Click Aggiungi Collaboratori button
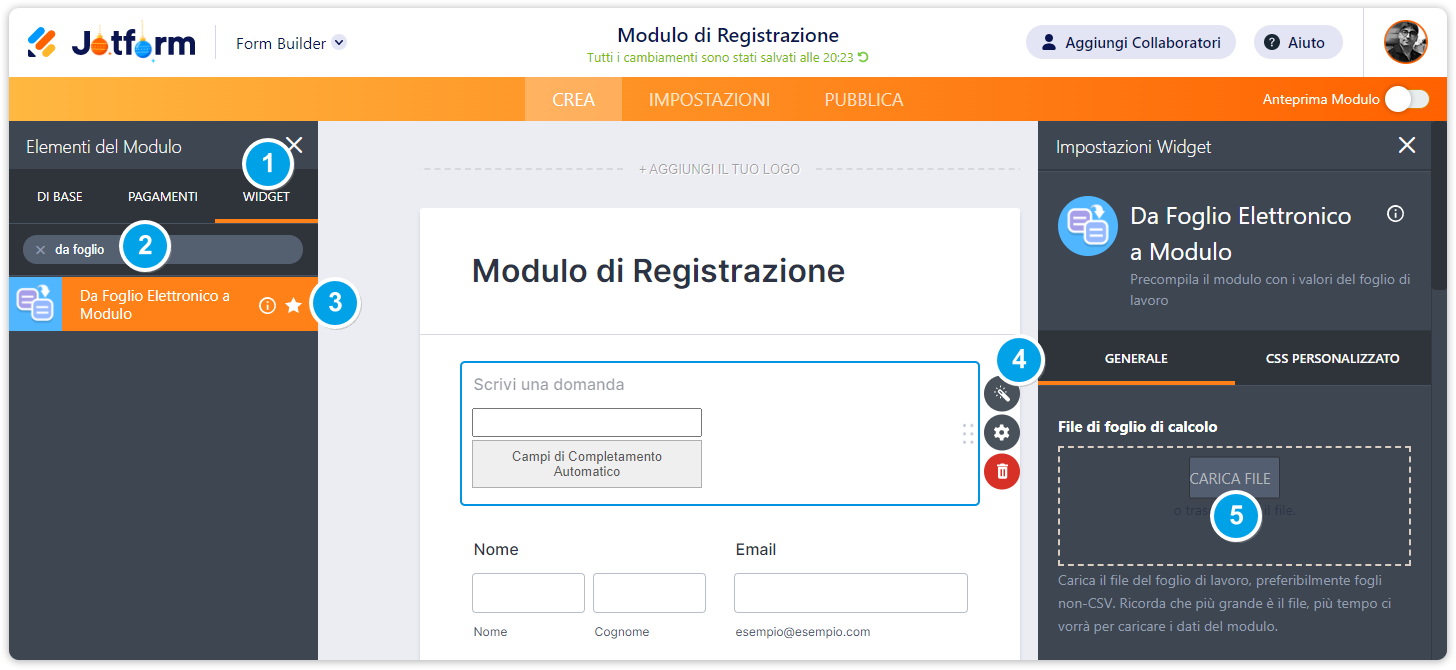The image size is (1456, 670). pyautogui.click(x=1130, y=43)
